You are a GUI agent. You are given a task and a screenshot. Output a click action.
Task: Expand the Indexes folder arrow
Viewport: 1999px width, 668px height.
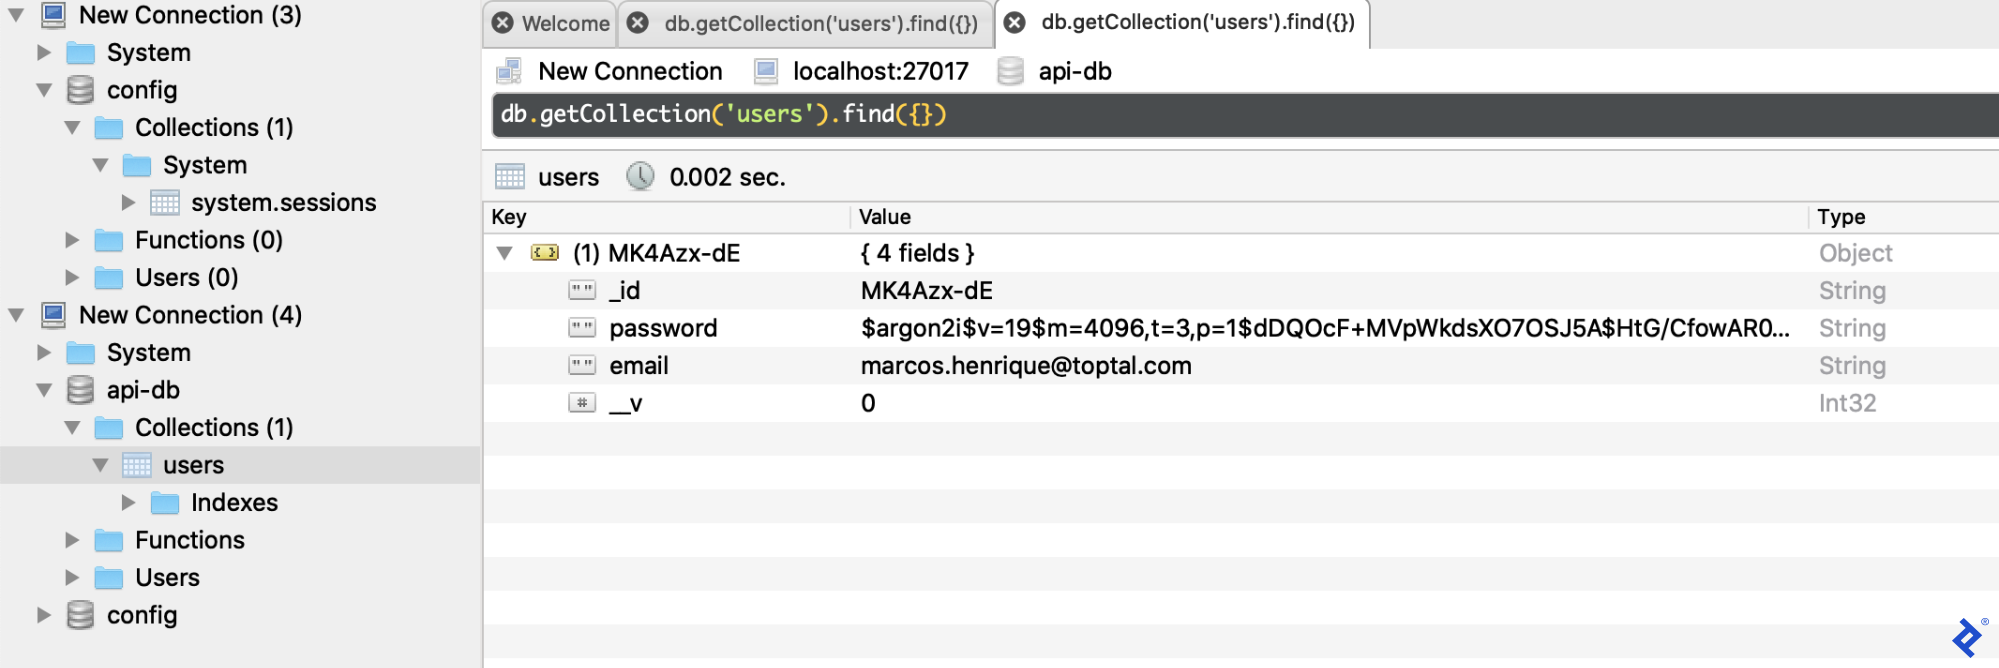coord(128,502)
